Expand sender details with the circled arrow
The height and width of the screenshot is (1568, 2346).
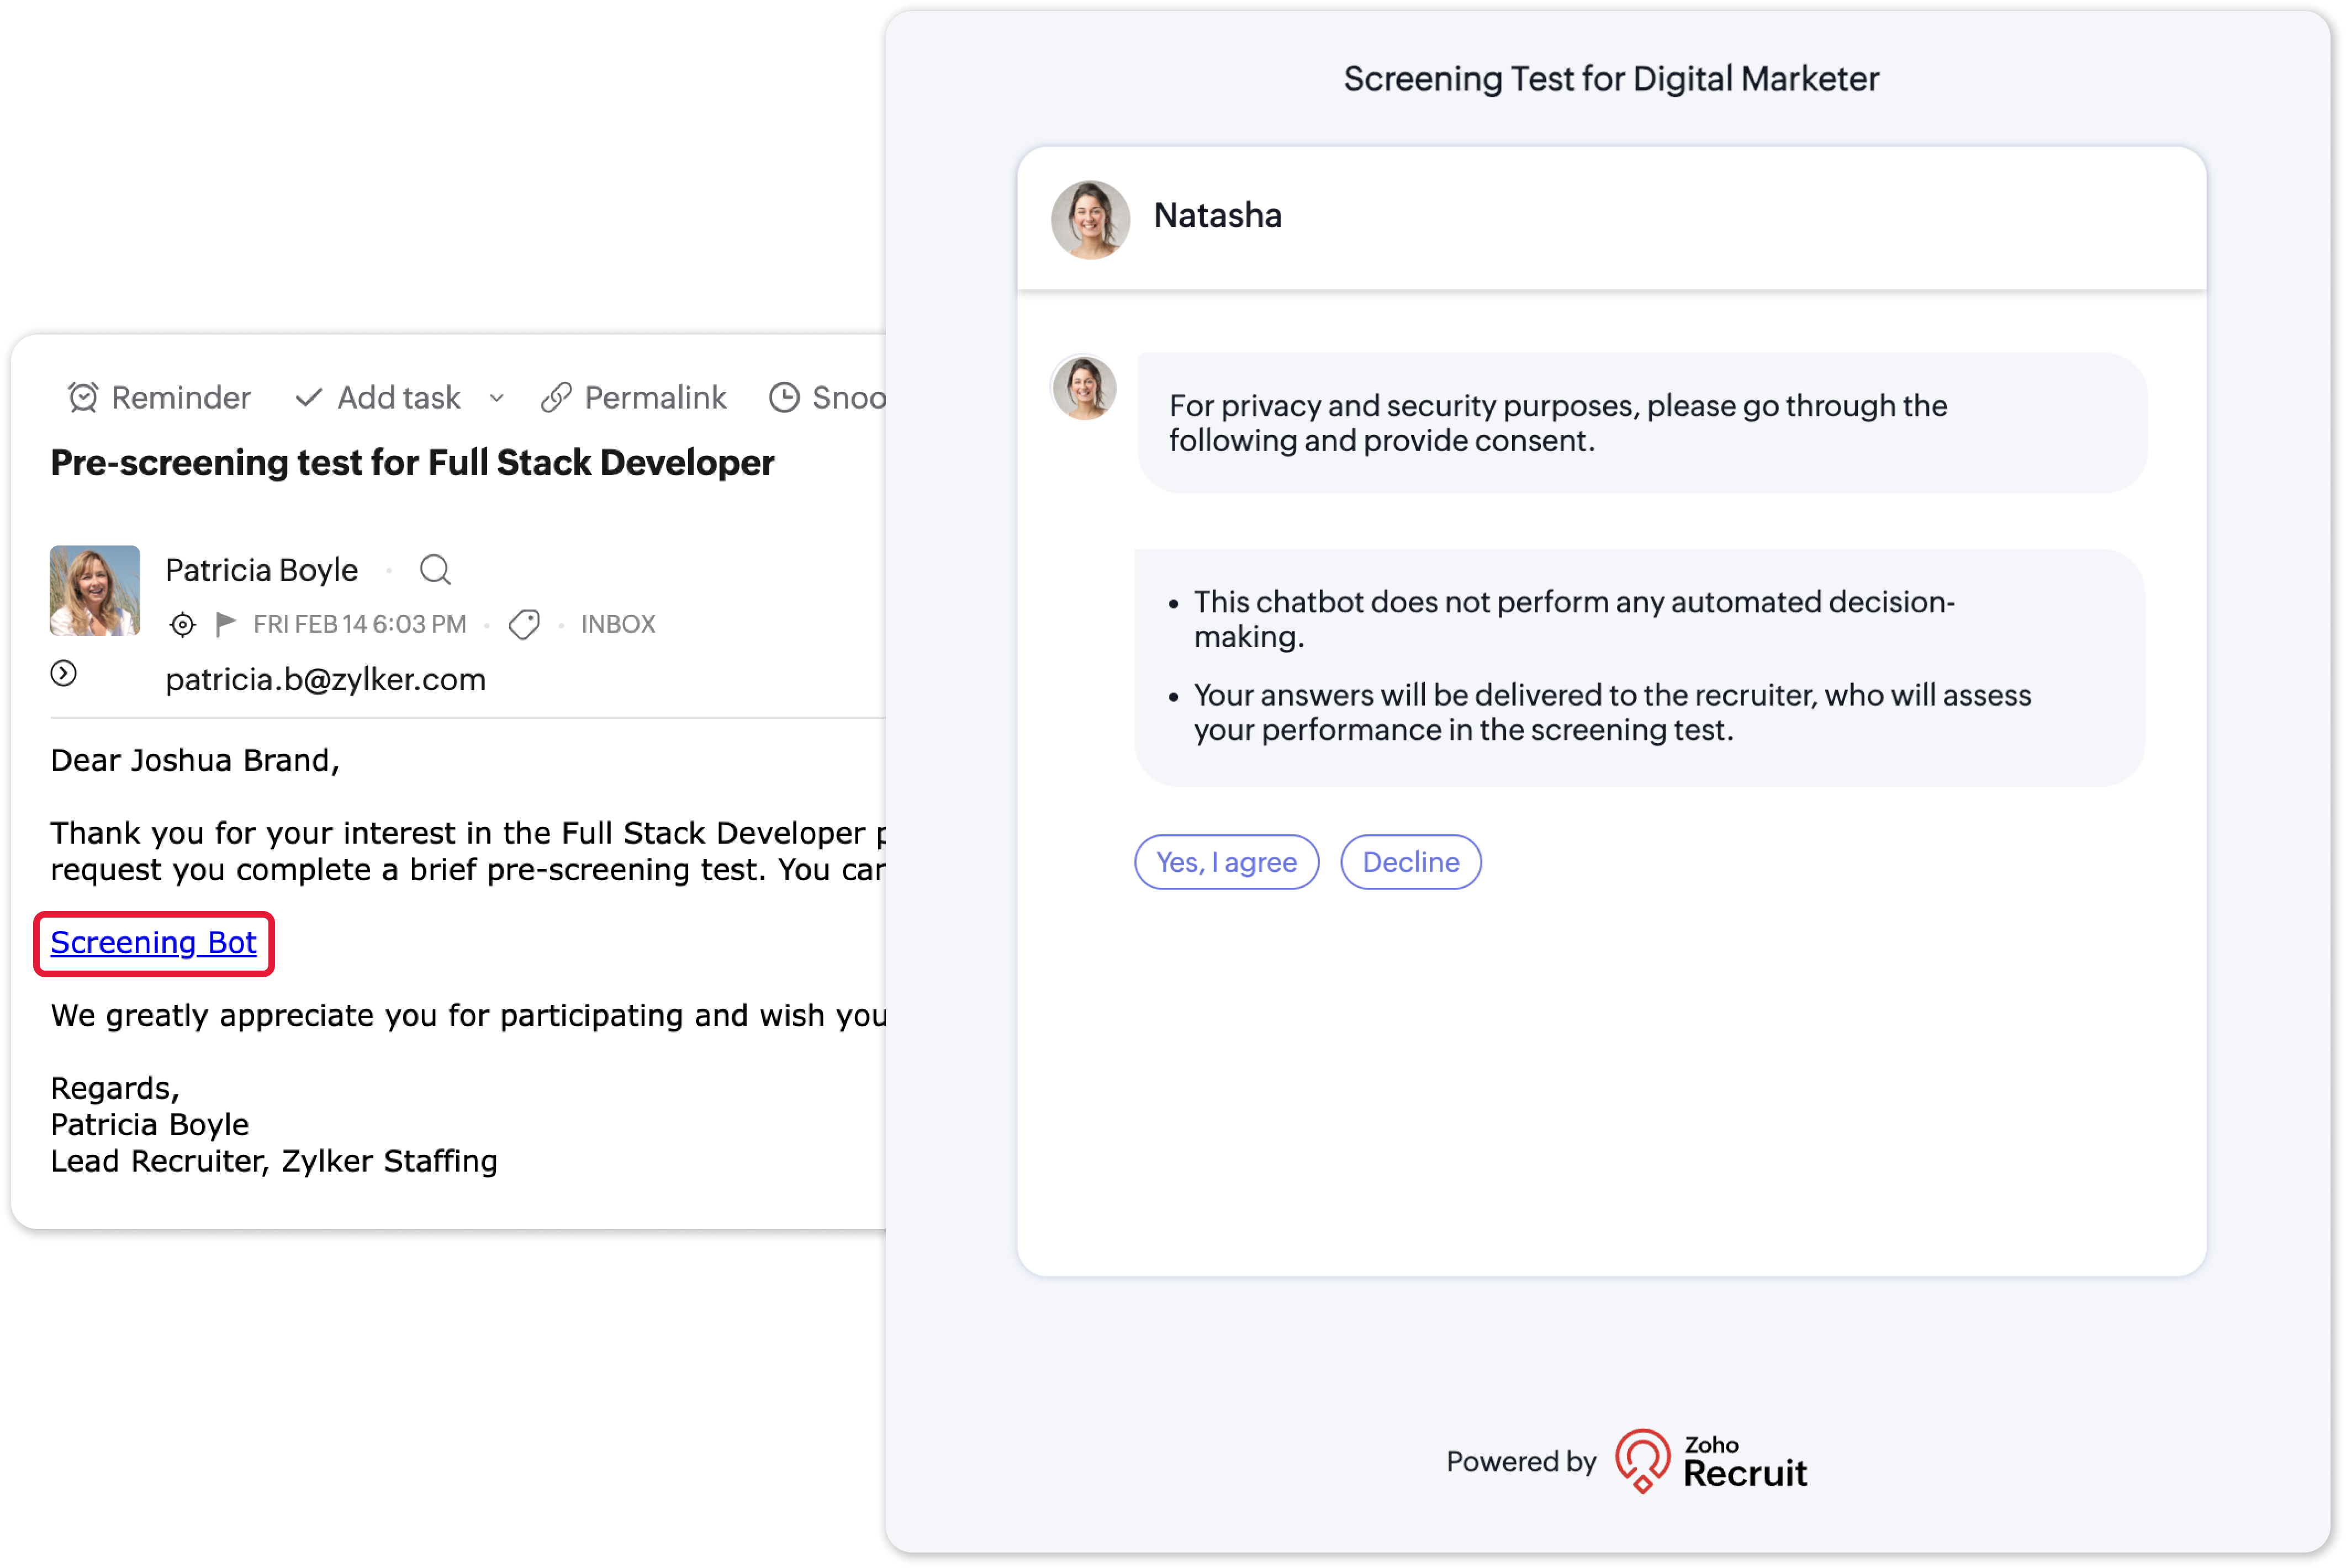64,674
